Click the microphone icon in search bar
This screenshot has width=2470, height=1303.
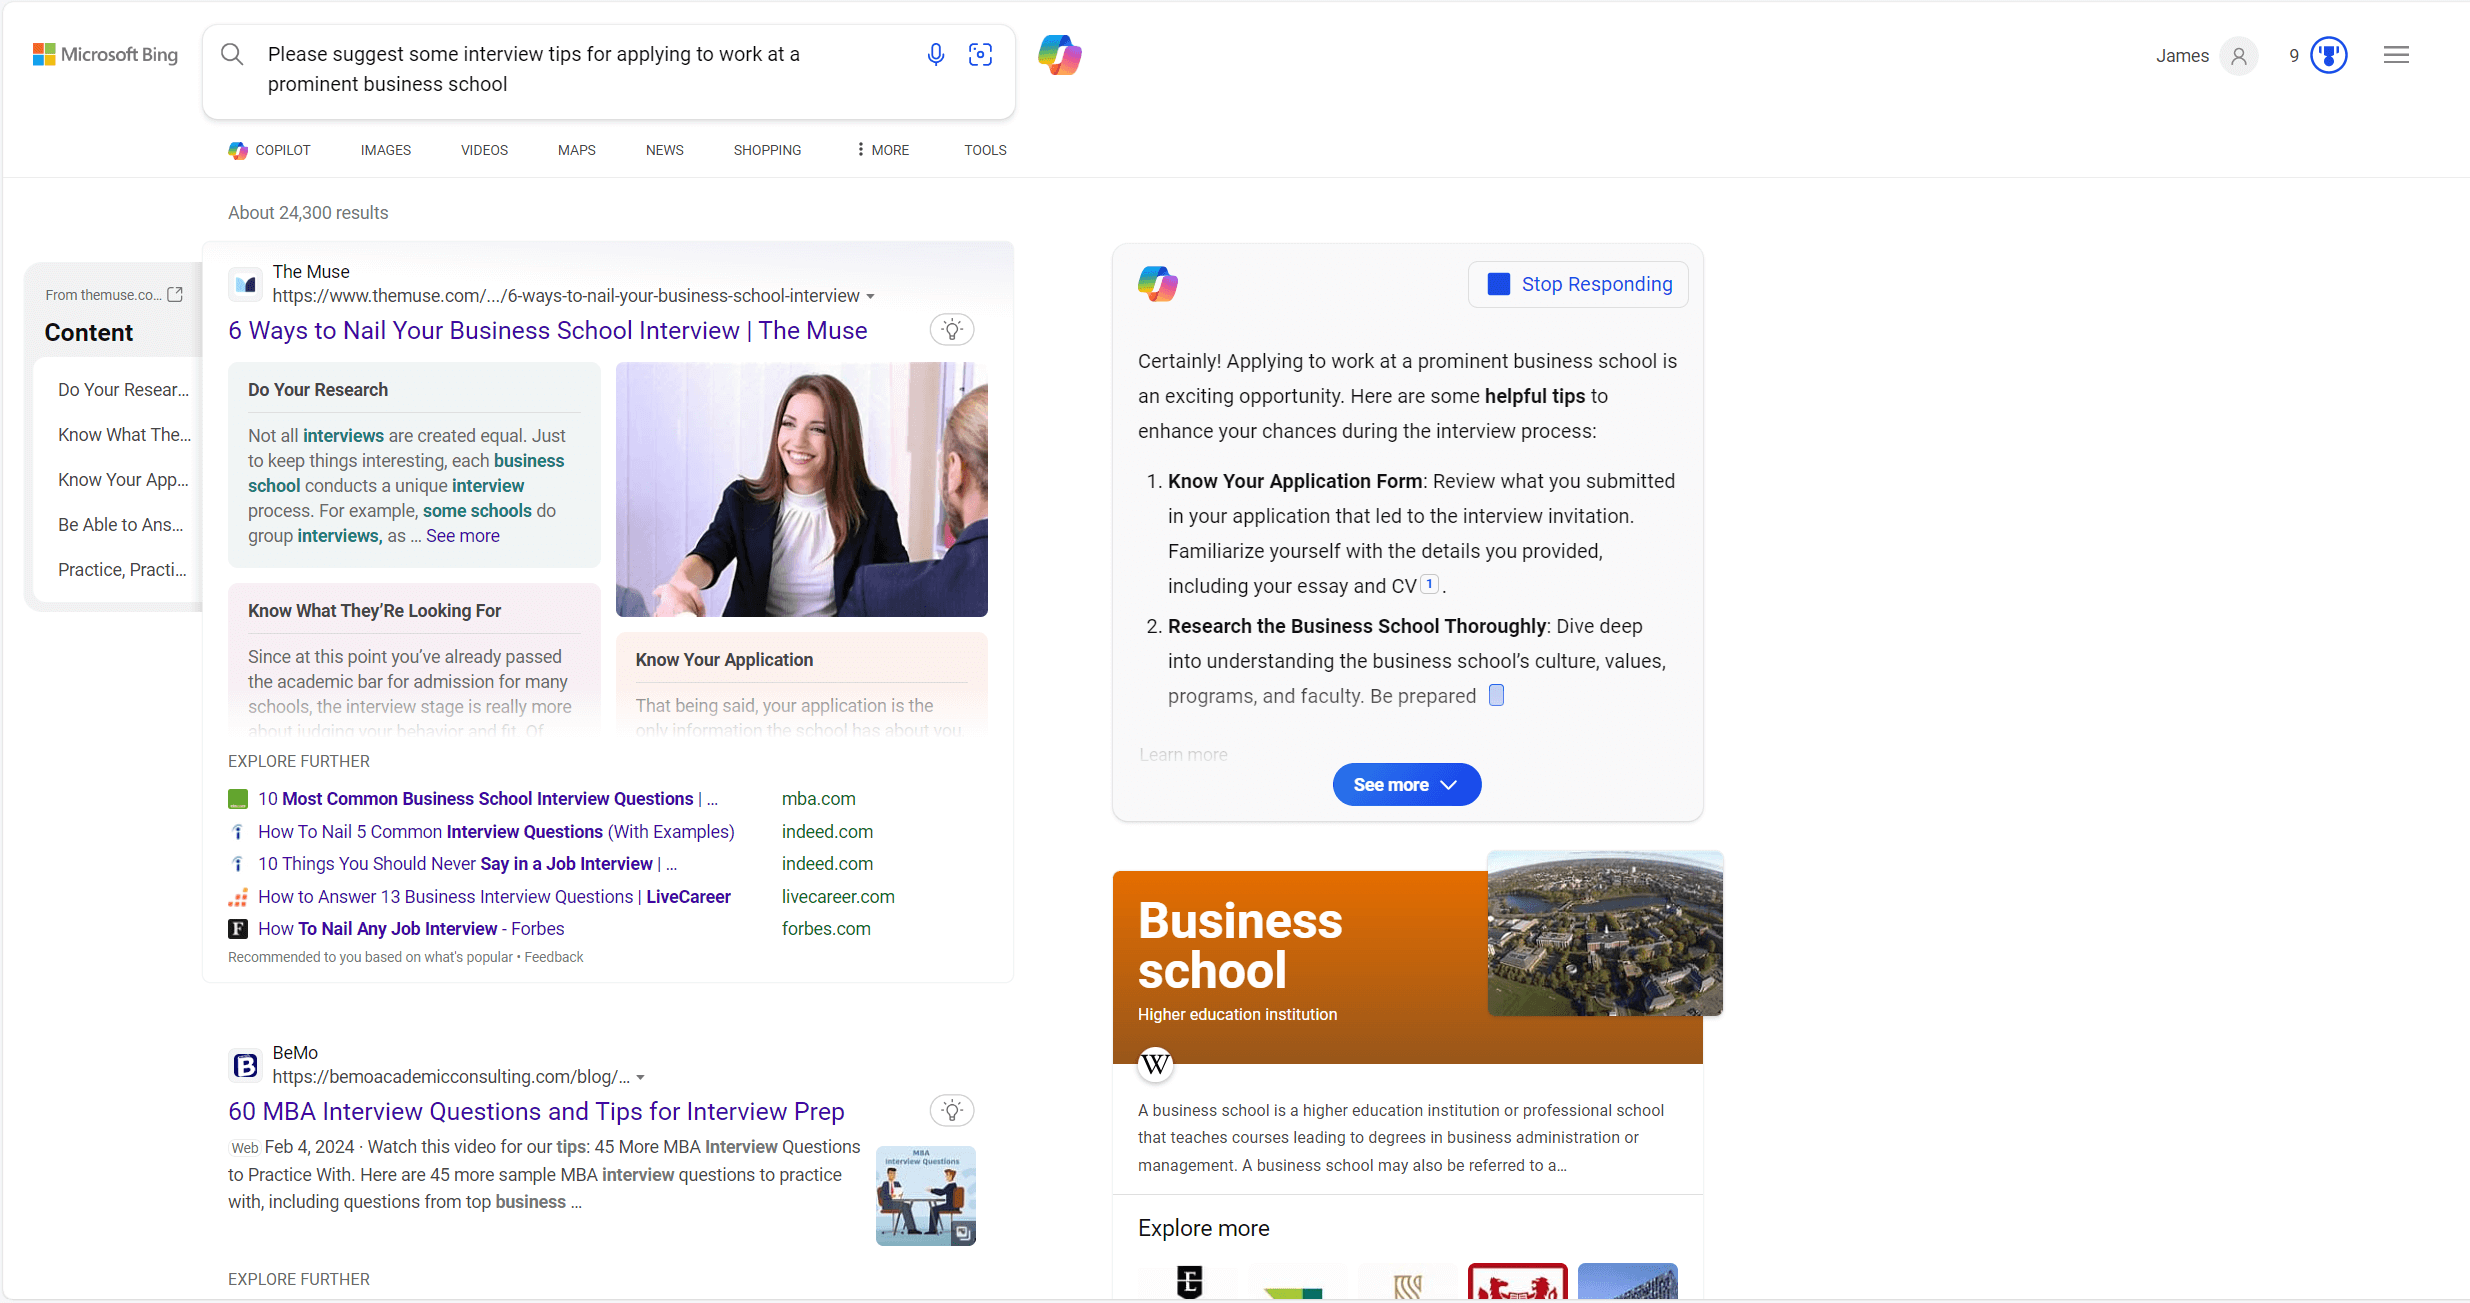click(934, 56)
